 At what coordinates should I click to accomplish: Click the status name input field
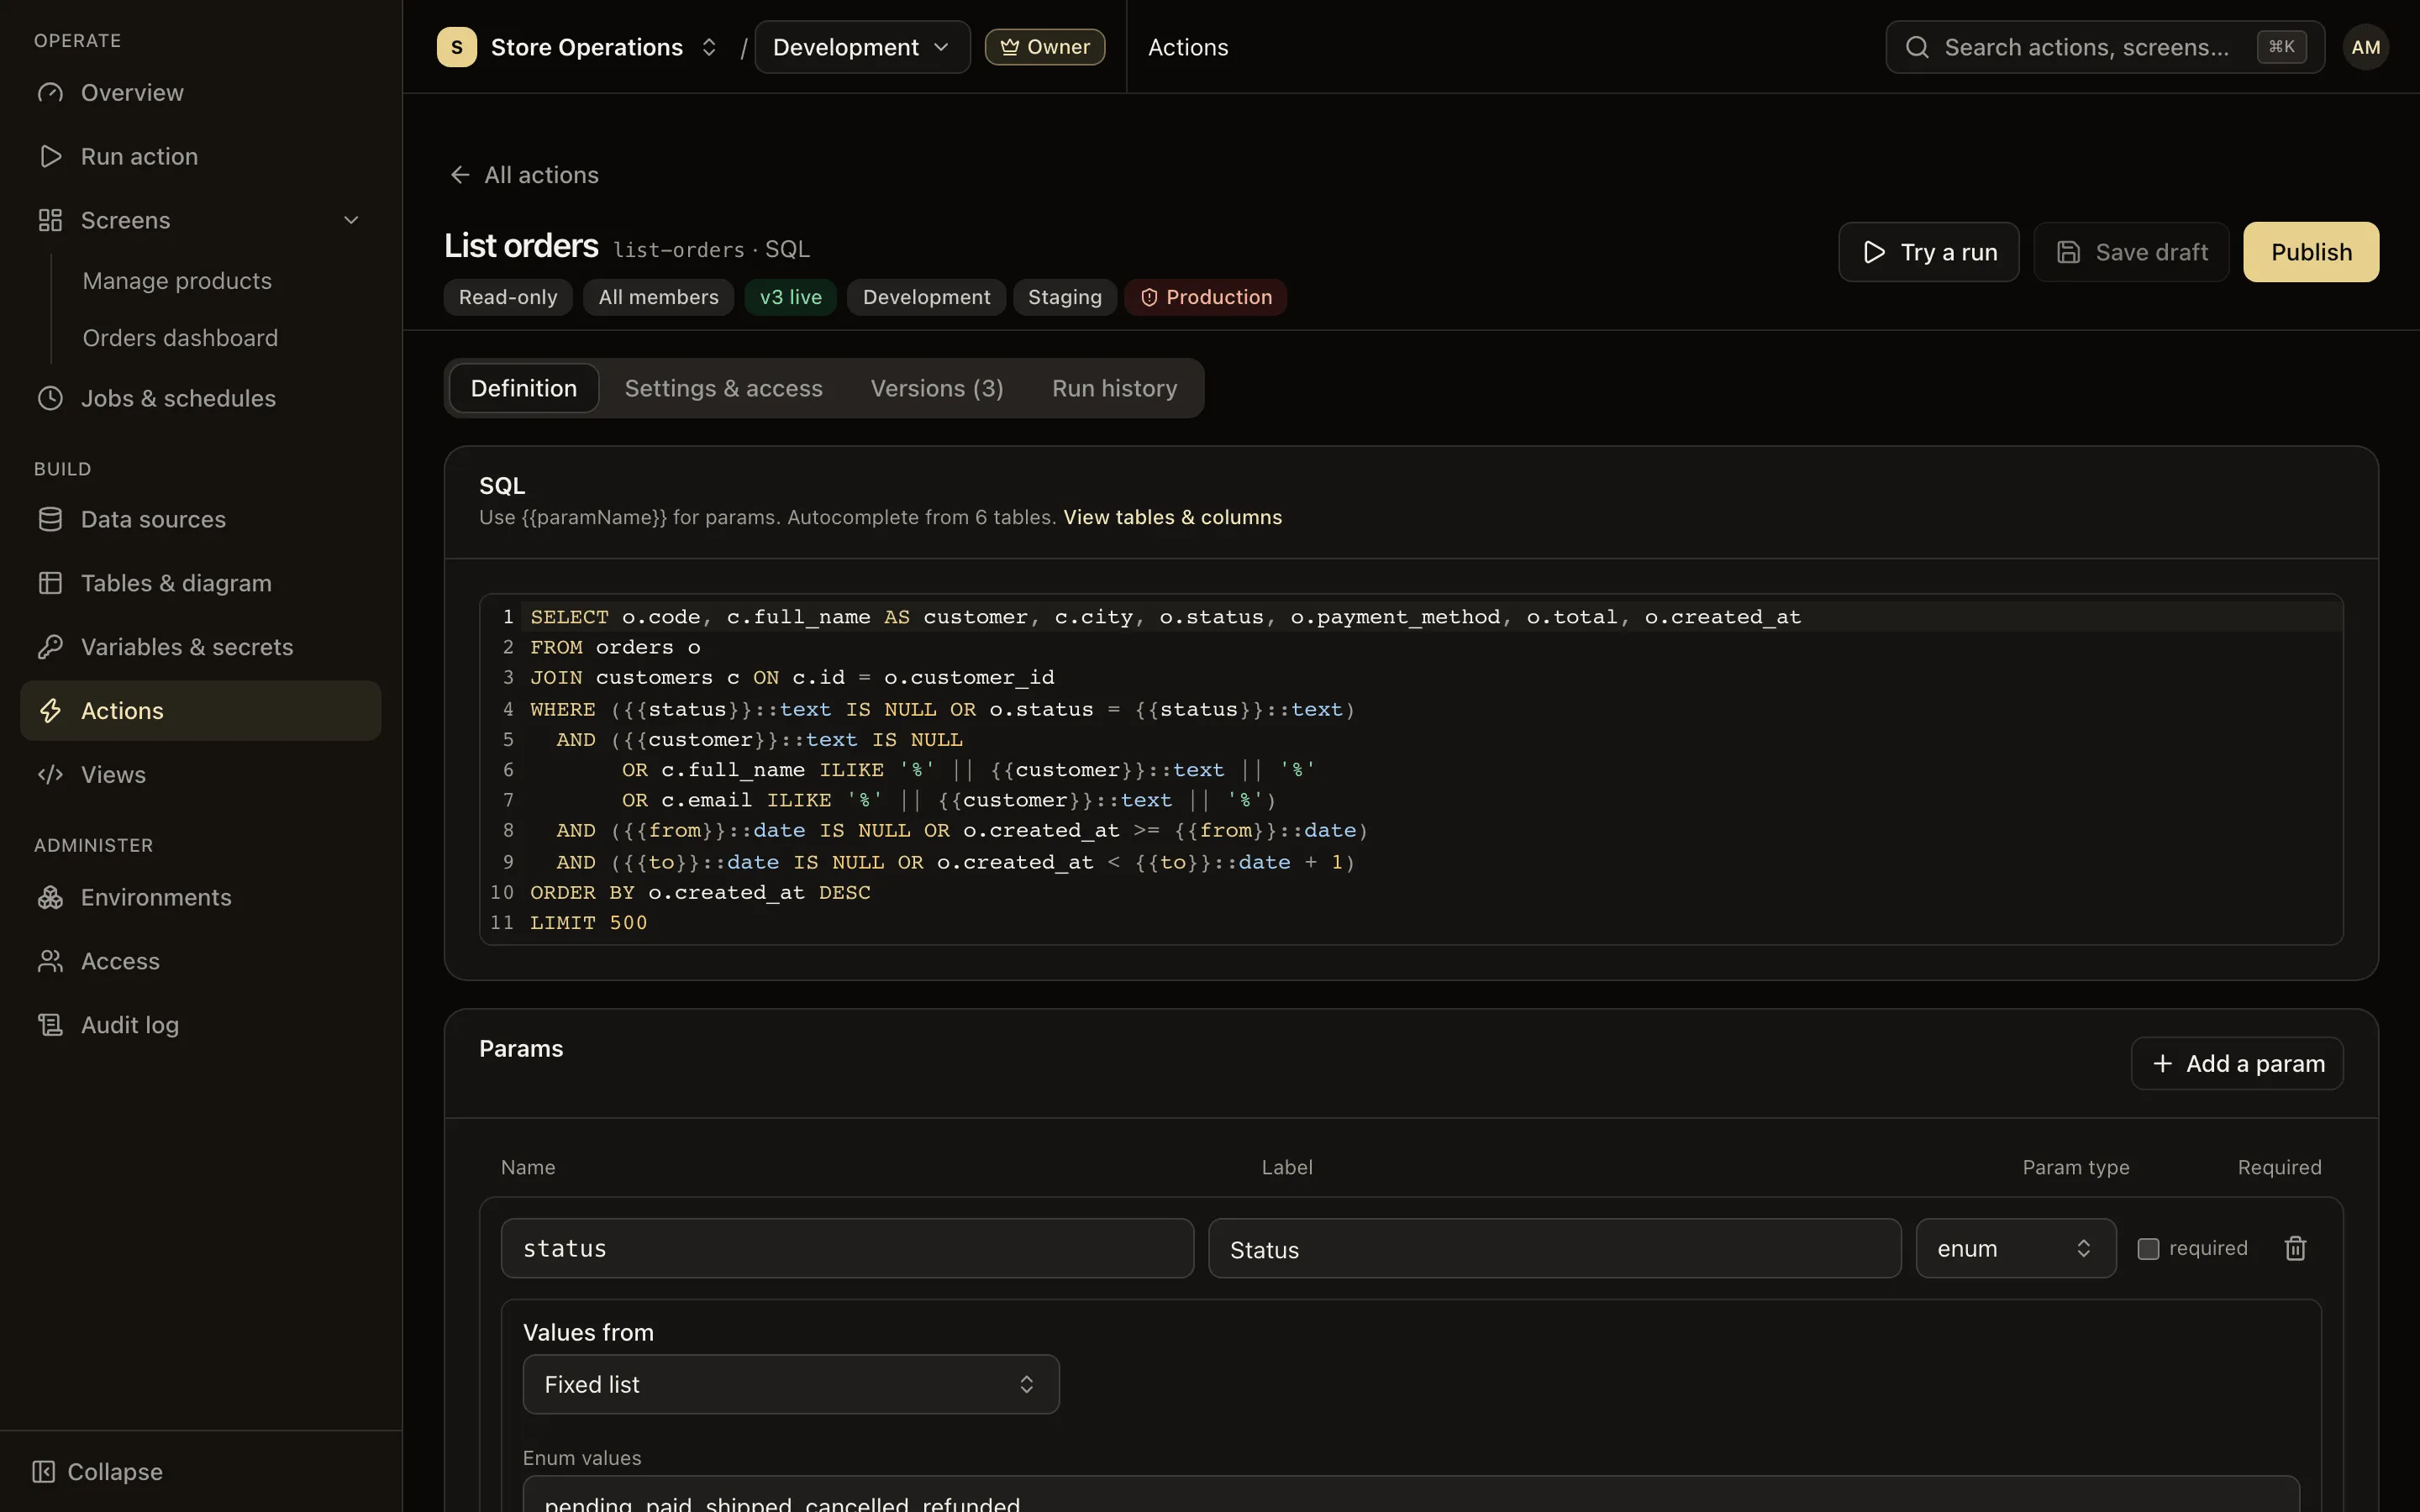pyautogui.click(x=847, y=1248)
